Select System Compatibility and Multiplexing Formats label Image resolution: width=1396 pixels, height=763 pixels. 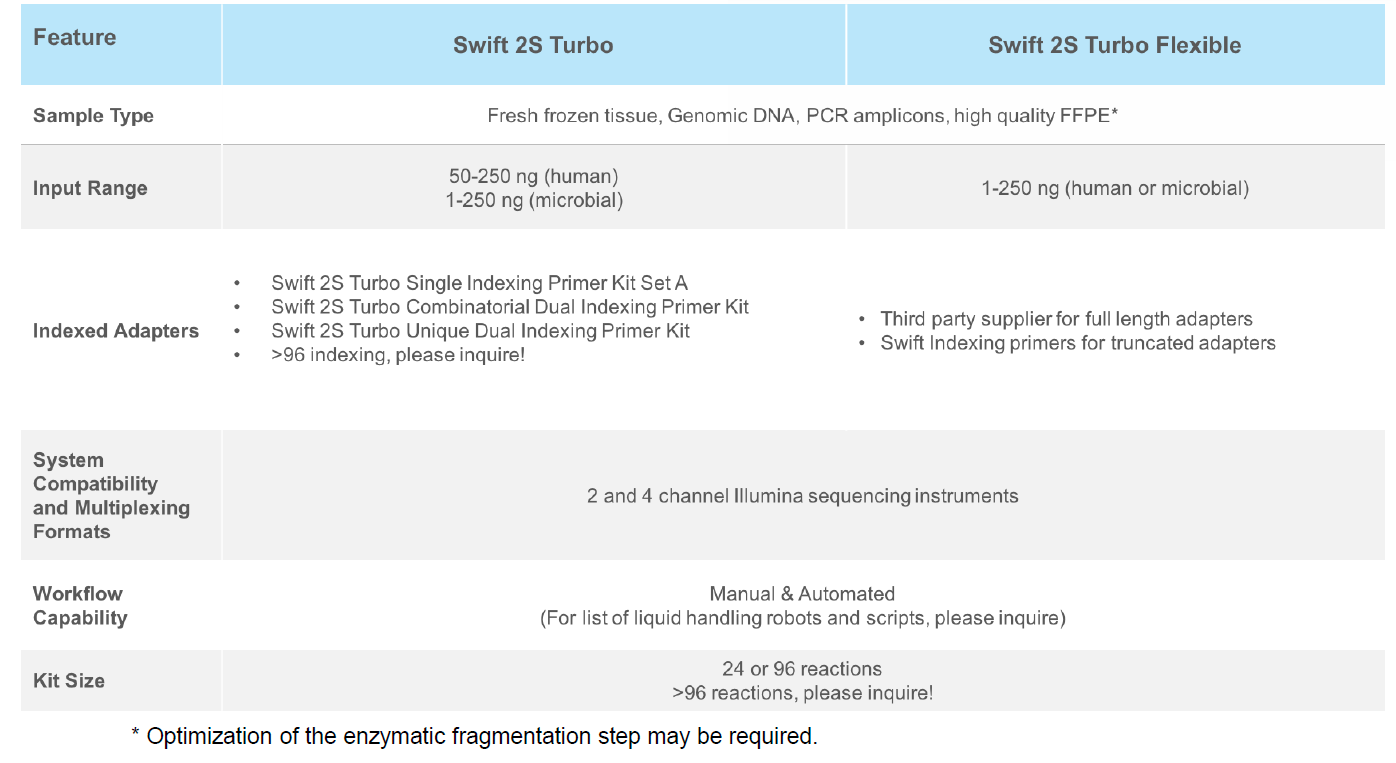point(111,496)
